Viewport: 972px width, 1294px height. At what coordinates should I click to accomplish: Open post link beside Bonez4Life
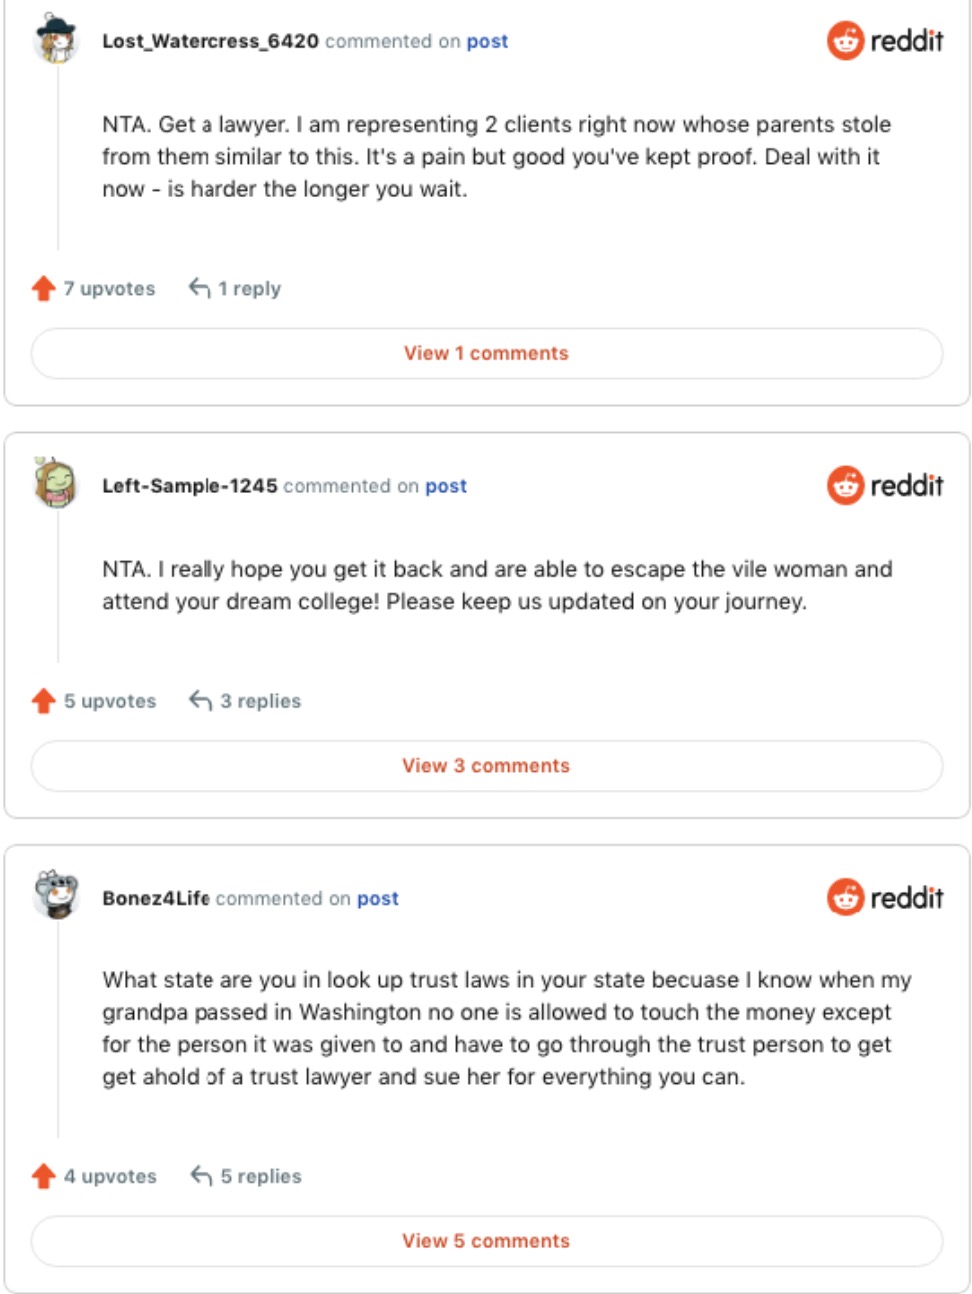click(x=378, y=898)
